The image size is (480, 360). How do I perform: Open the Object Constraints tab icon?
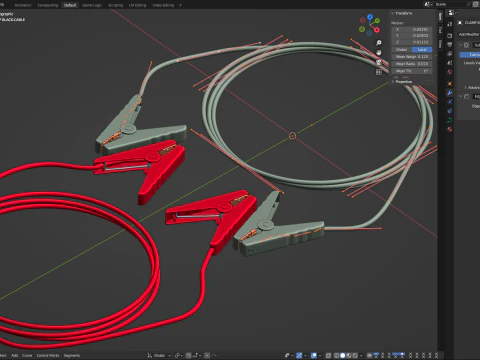tap(450, 111)
